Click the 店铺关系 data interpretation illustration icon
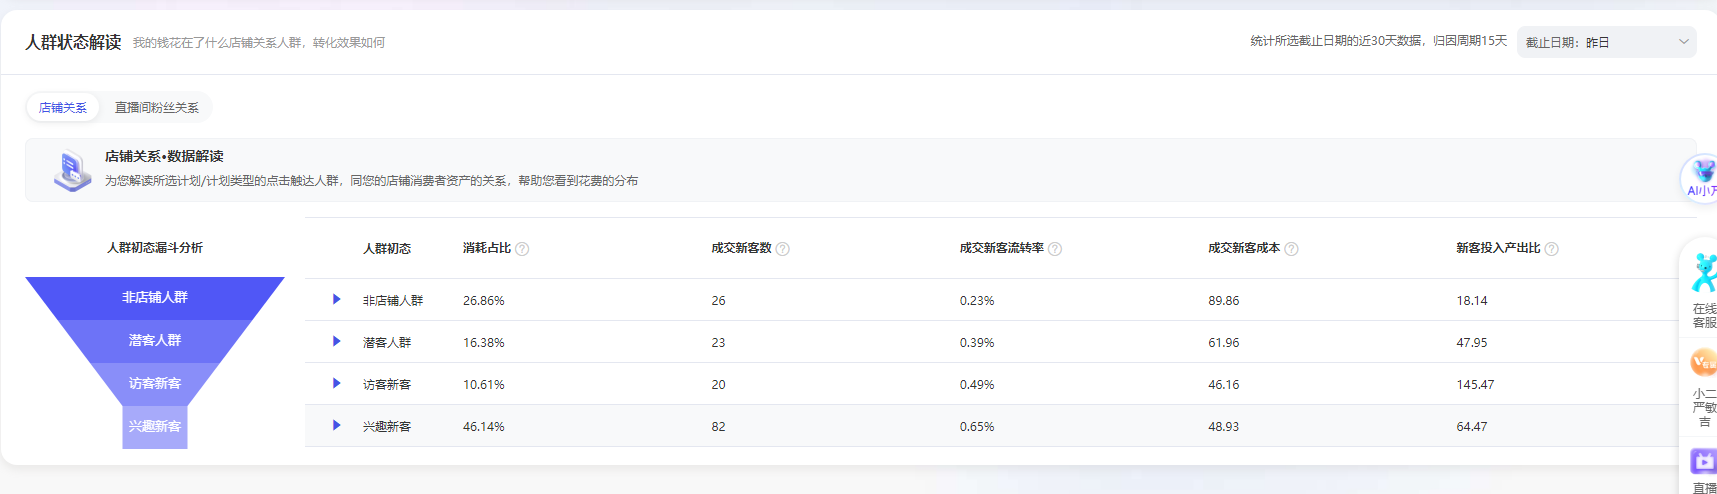The width and height of the screenshot is (1717, 494). coord(72,170)
